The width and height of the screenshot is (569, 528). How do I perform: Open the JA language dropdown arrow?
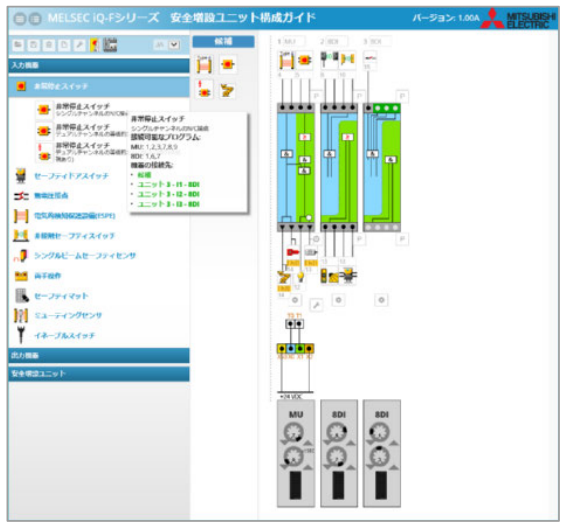click(x=175, y=45)
